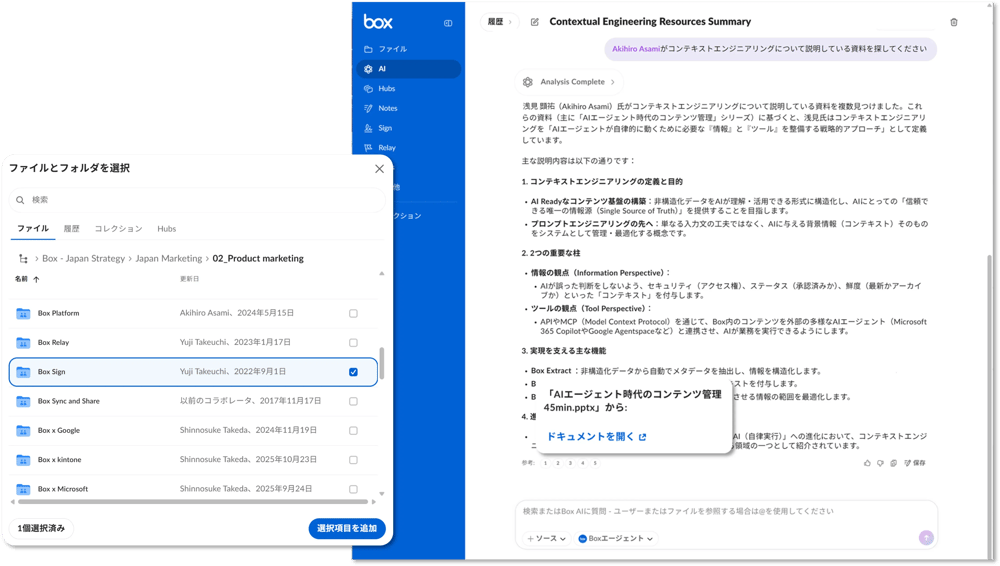Check the Box Relay folder checkbox
This screenshot has width=1000, height=566.
pyautogui.click(x=353, y=343)
